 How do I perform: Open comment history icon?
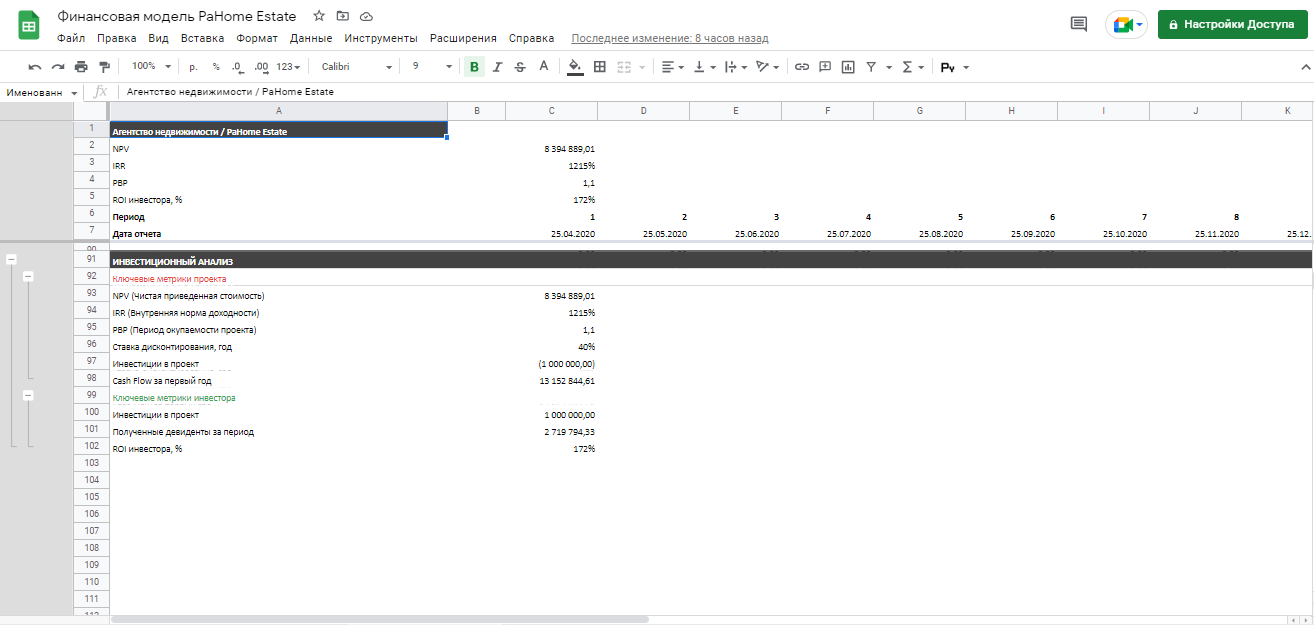(x=1079, y=24)
